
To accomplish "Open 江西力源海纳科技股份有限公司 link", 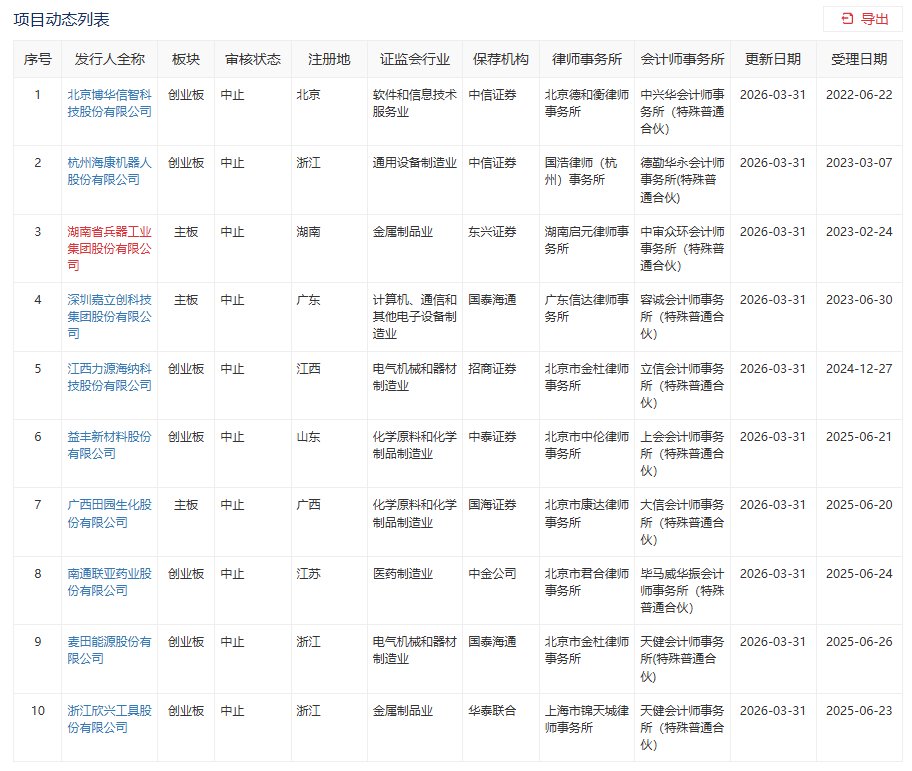I will pos(109,377).
